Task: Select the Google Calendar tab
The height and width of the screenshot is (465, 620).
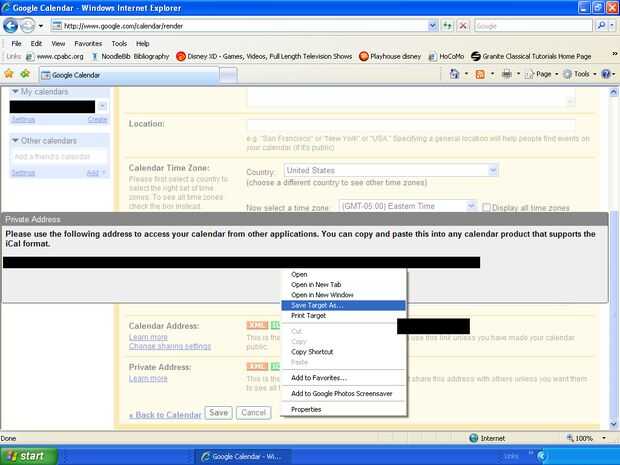Action: pos(129,75)
